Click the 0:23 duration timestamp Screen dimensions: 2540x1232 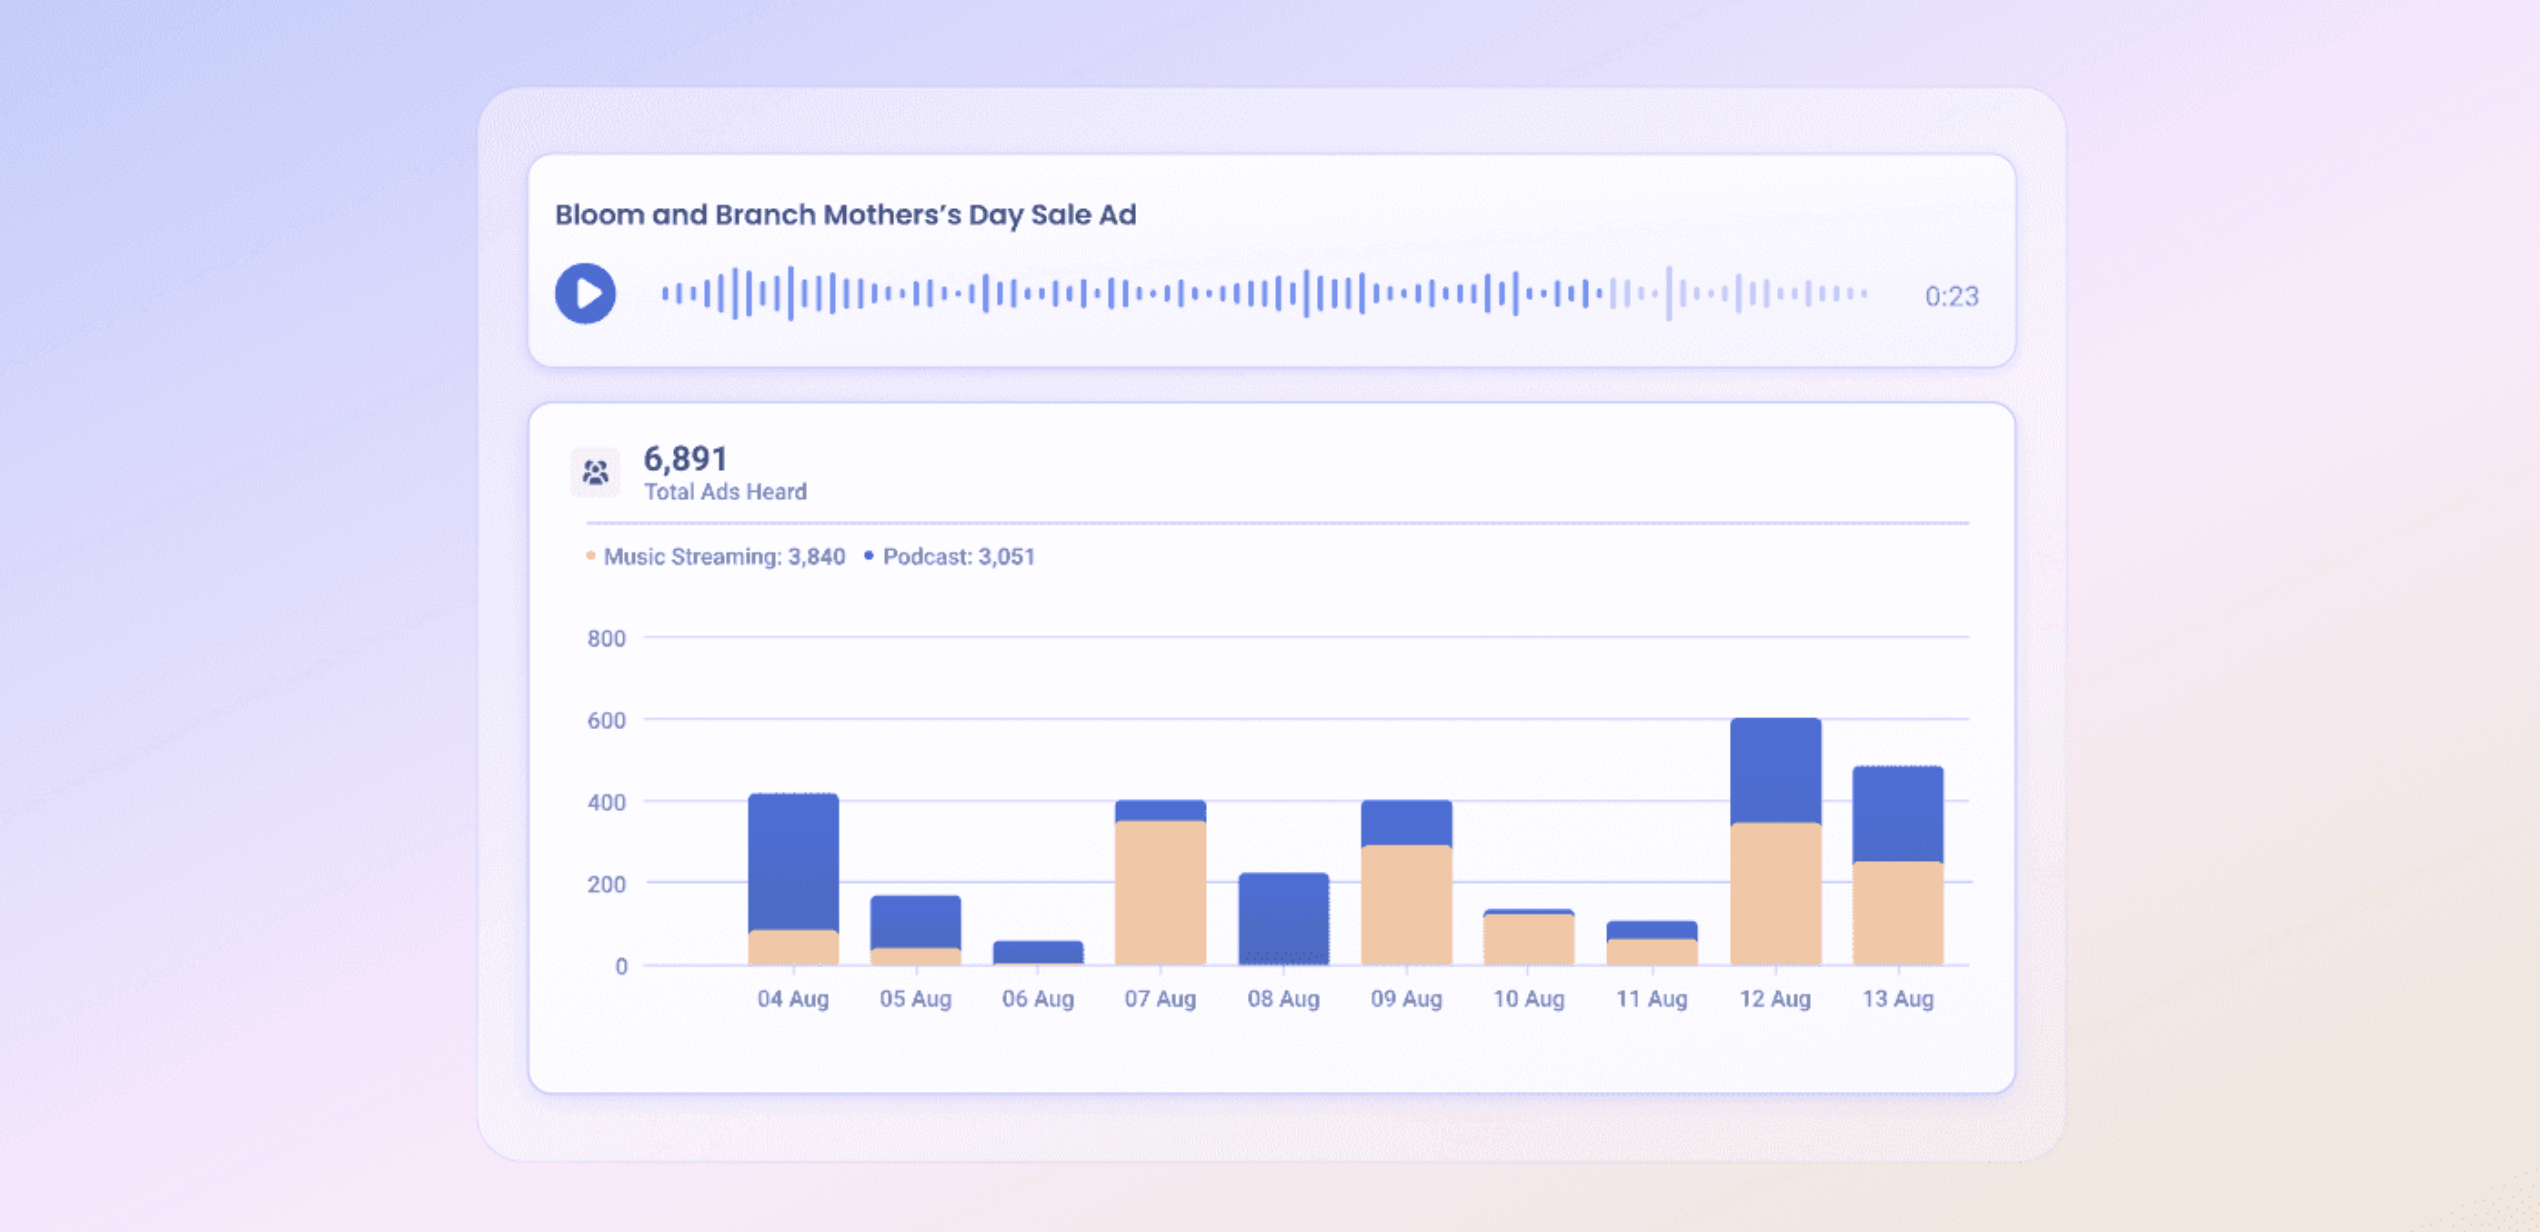pos(1950,295)
